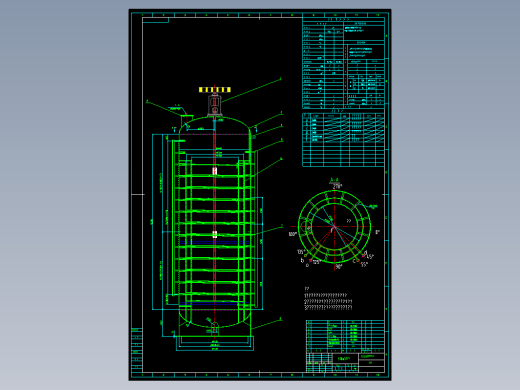
Task: Click the lower blue band near the vessel bottom
Action: point(215,304)
